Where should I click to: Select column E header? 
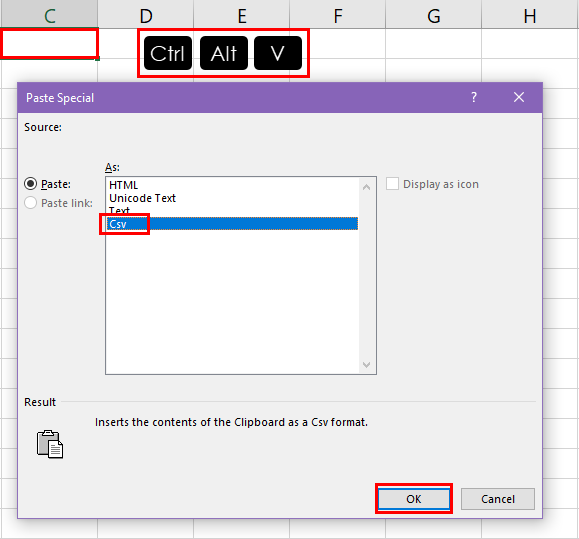point(241,15)
